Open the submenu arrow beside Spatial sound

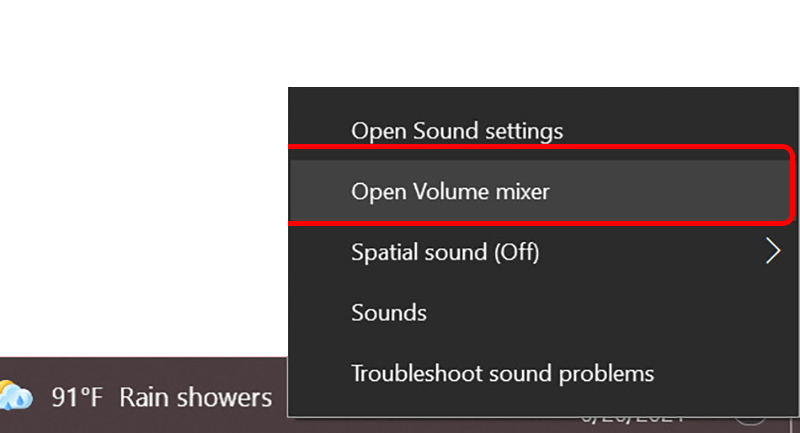[x=773, y=252]
